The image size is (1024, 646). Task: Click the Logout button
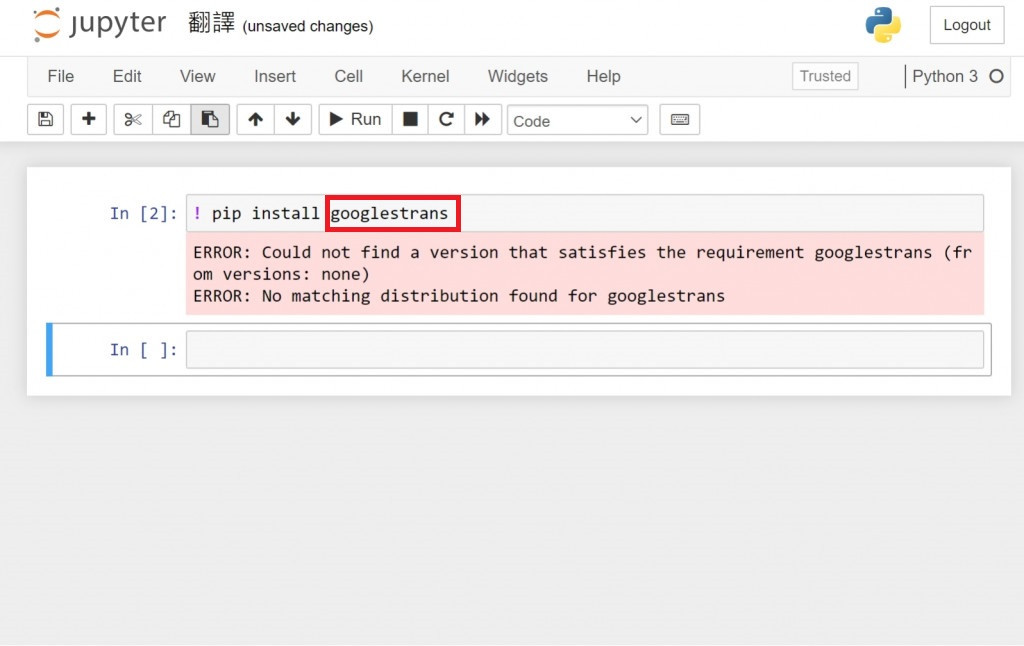967,25
